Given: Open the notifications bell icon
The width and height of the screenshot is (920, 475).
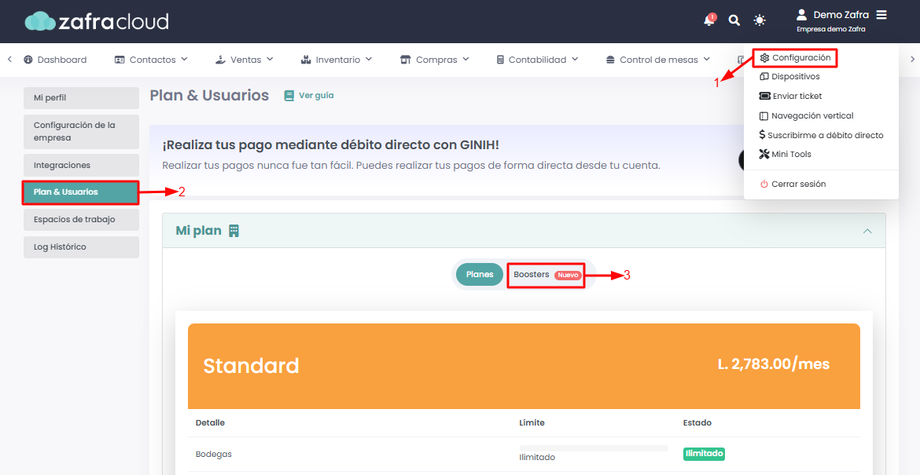Looking at the screenshot, I should 709,20.
